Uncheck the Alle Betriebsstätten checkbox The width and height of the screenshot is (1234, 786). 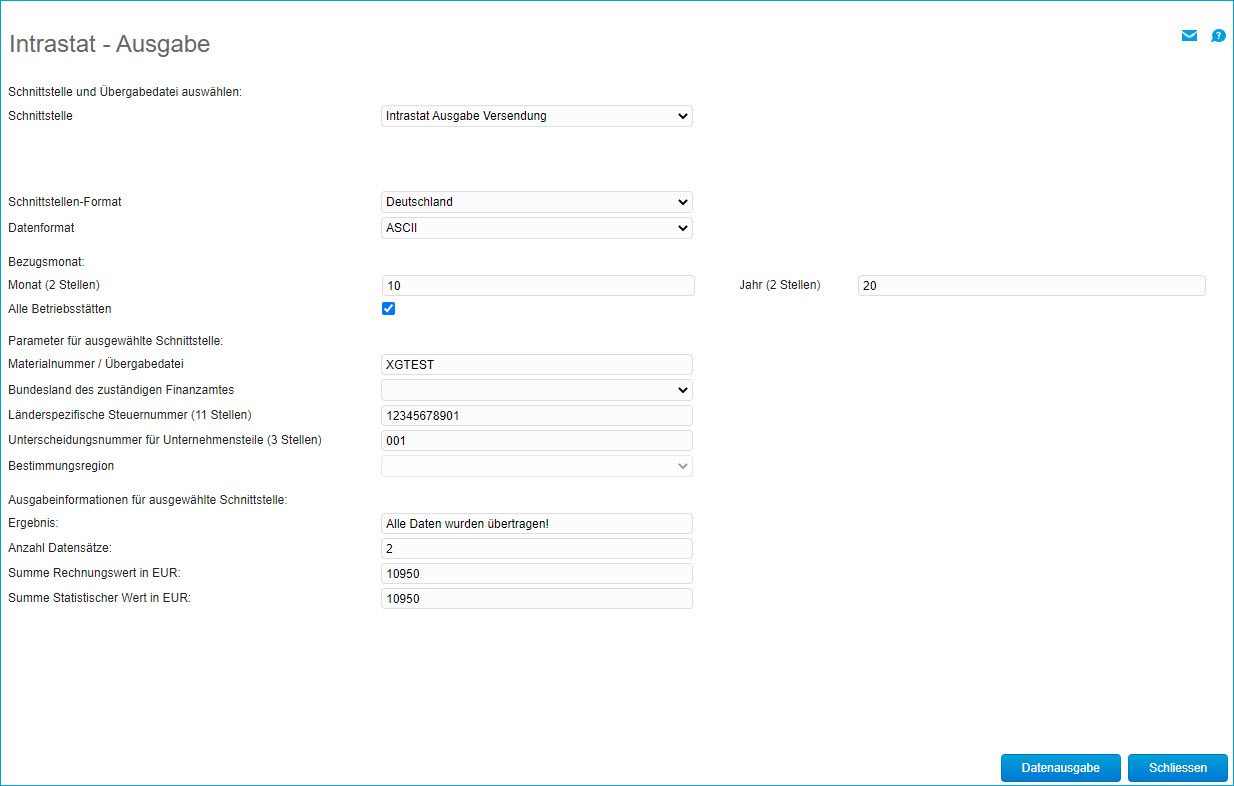click(x=388, y=309)
